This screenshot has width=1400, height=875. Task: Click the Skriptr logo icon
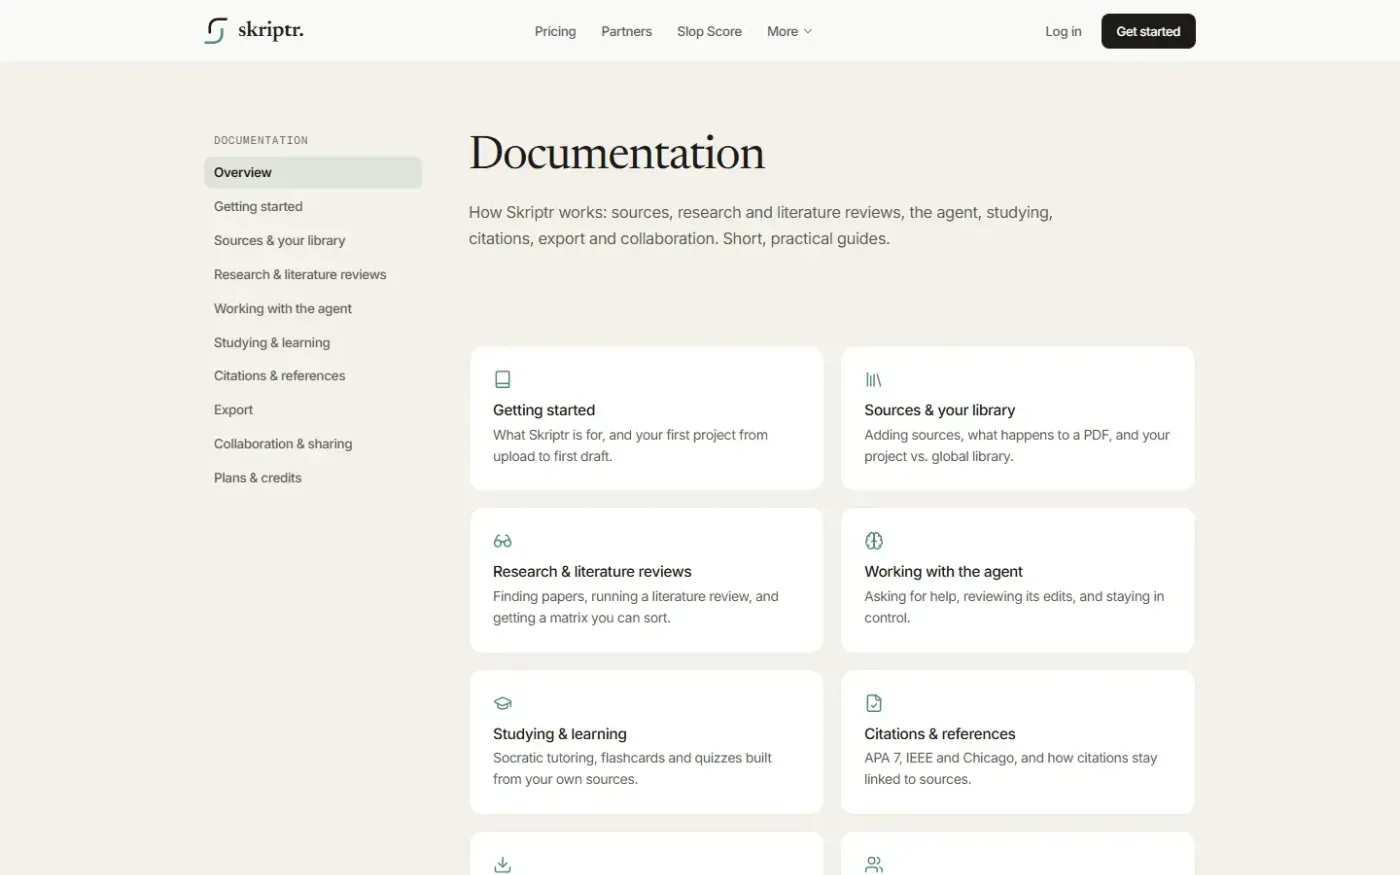[x=215, y=31]
